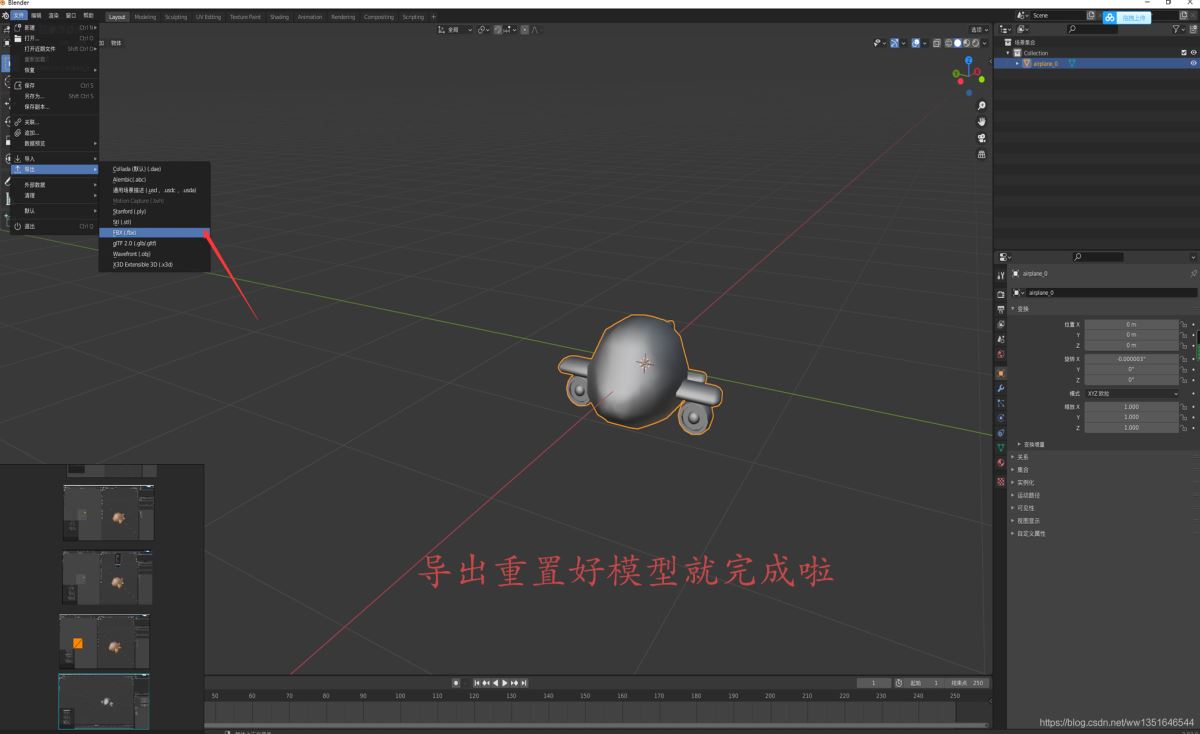The width and height of the screenshot is (1200, 734).
Task: Toggle the Collection checkbox in outliner
Action: pos(1184,52)
